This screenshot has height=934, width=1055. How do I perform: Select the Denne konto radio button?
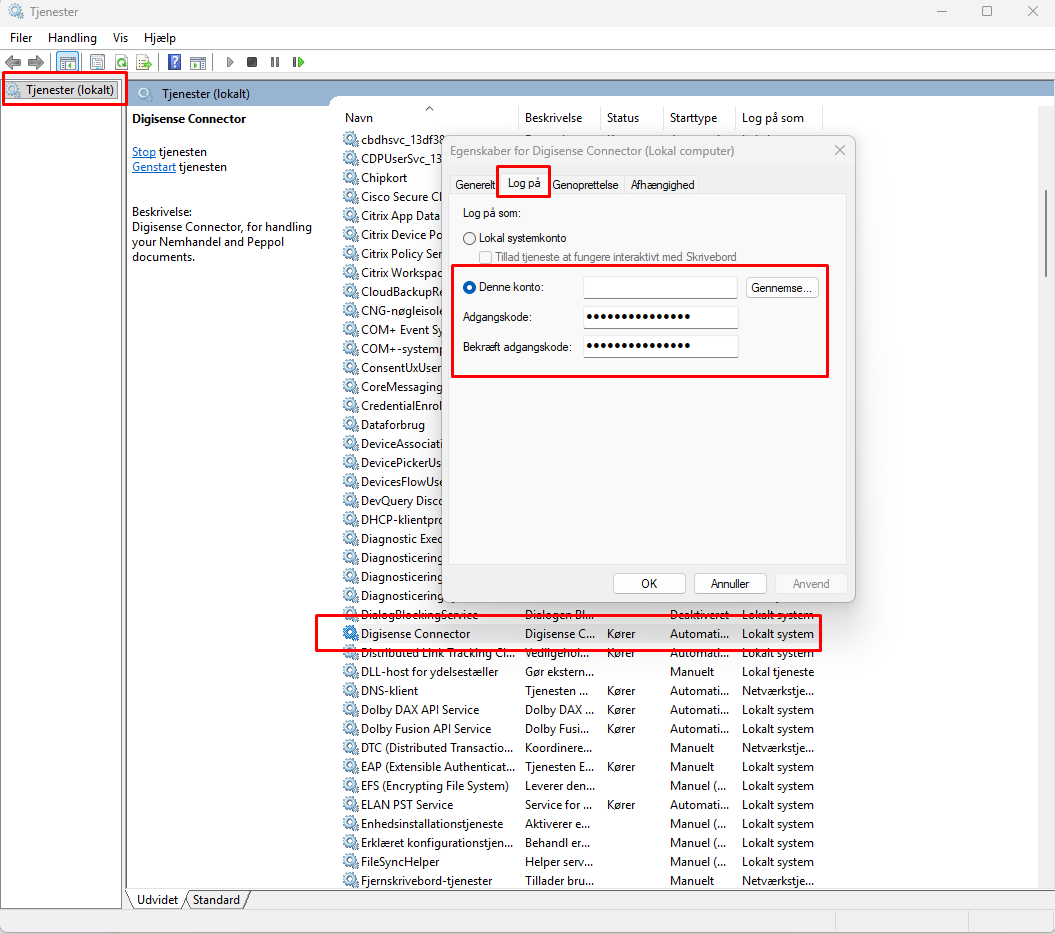click(470, 287)
